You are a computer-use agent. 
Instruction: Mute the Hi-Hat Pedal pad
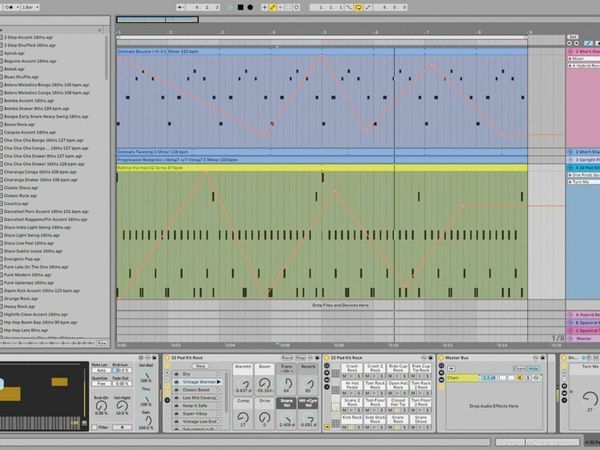click(x=345, y=393)
